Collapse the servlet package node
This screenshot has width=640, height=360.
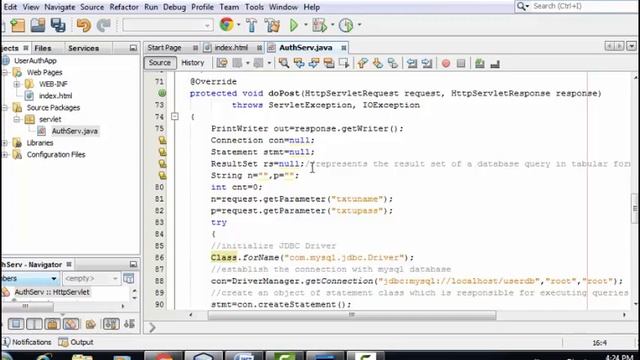tap(17, 119)
